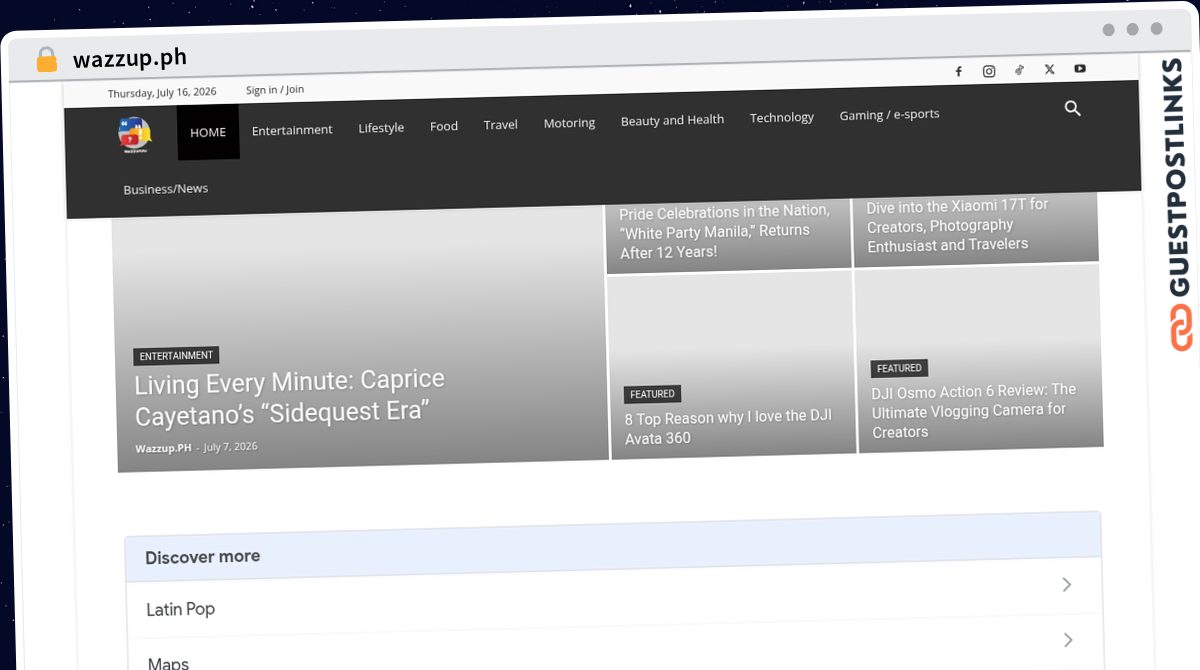1200x670 pixels.
Task: Select the HOME menu tab
Action: click(x=208, y=132)
